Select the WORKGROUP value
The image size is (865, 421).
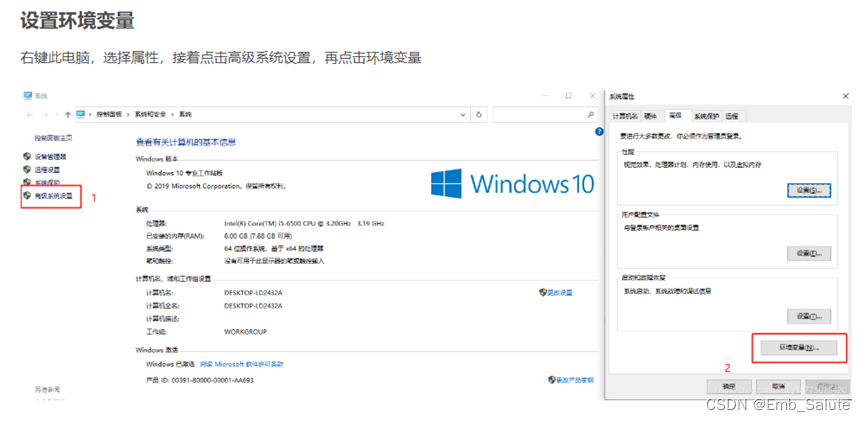click(245, 332)
